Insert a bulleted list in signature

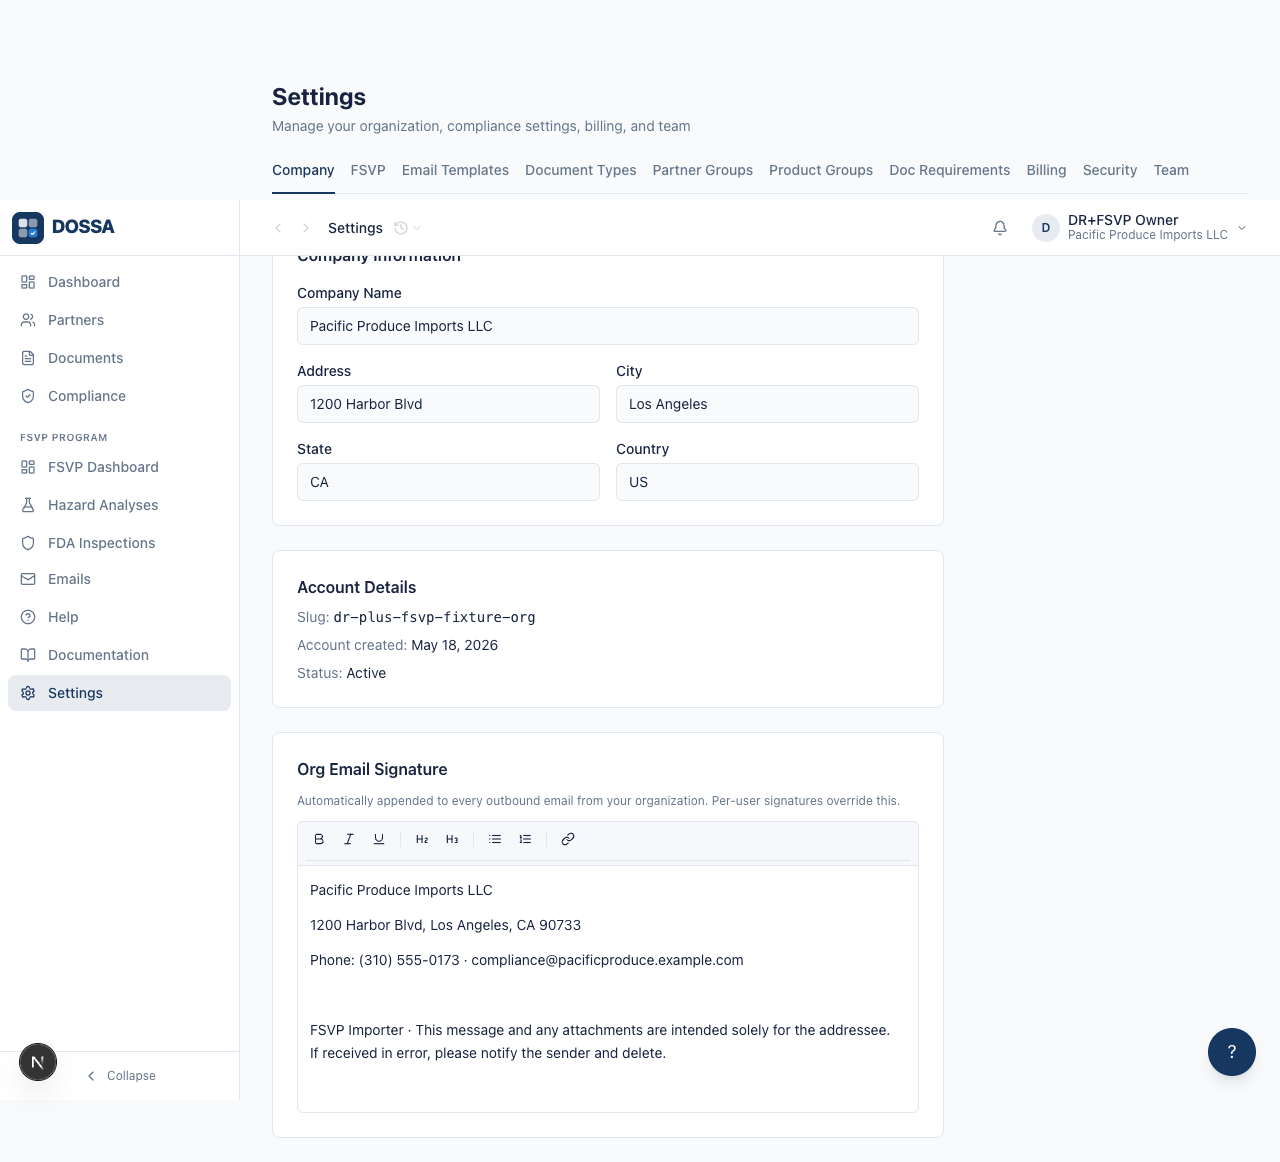pyautogui.click(x=495, y=839)
